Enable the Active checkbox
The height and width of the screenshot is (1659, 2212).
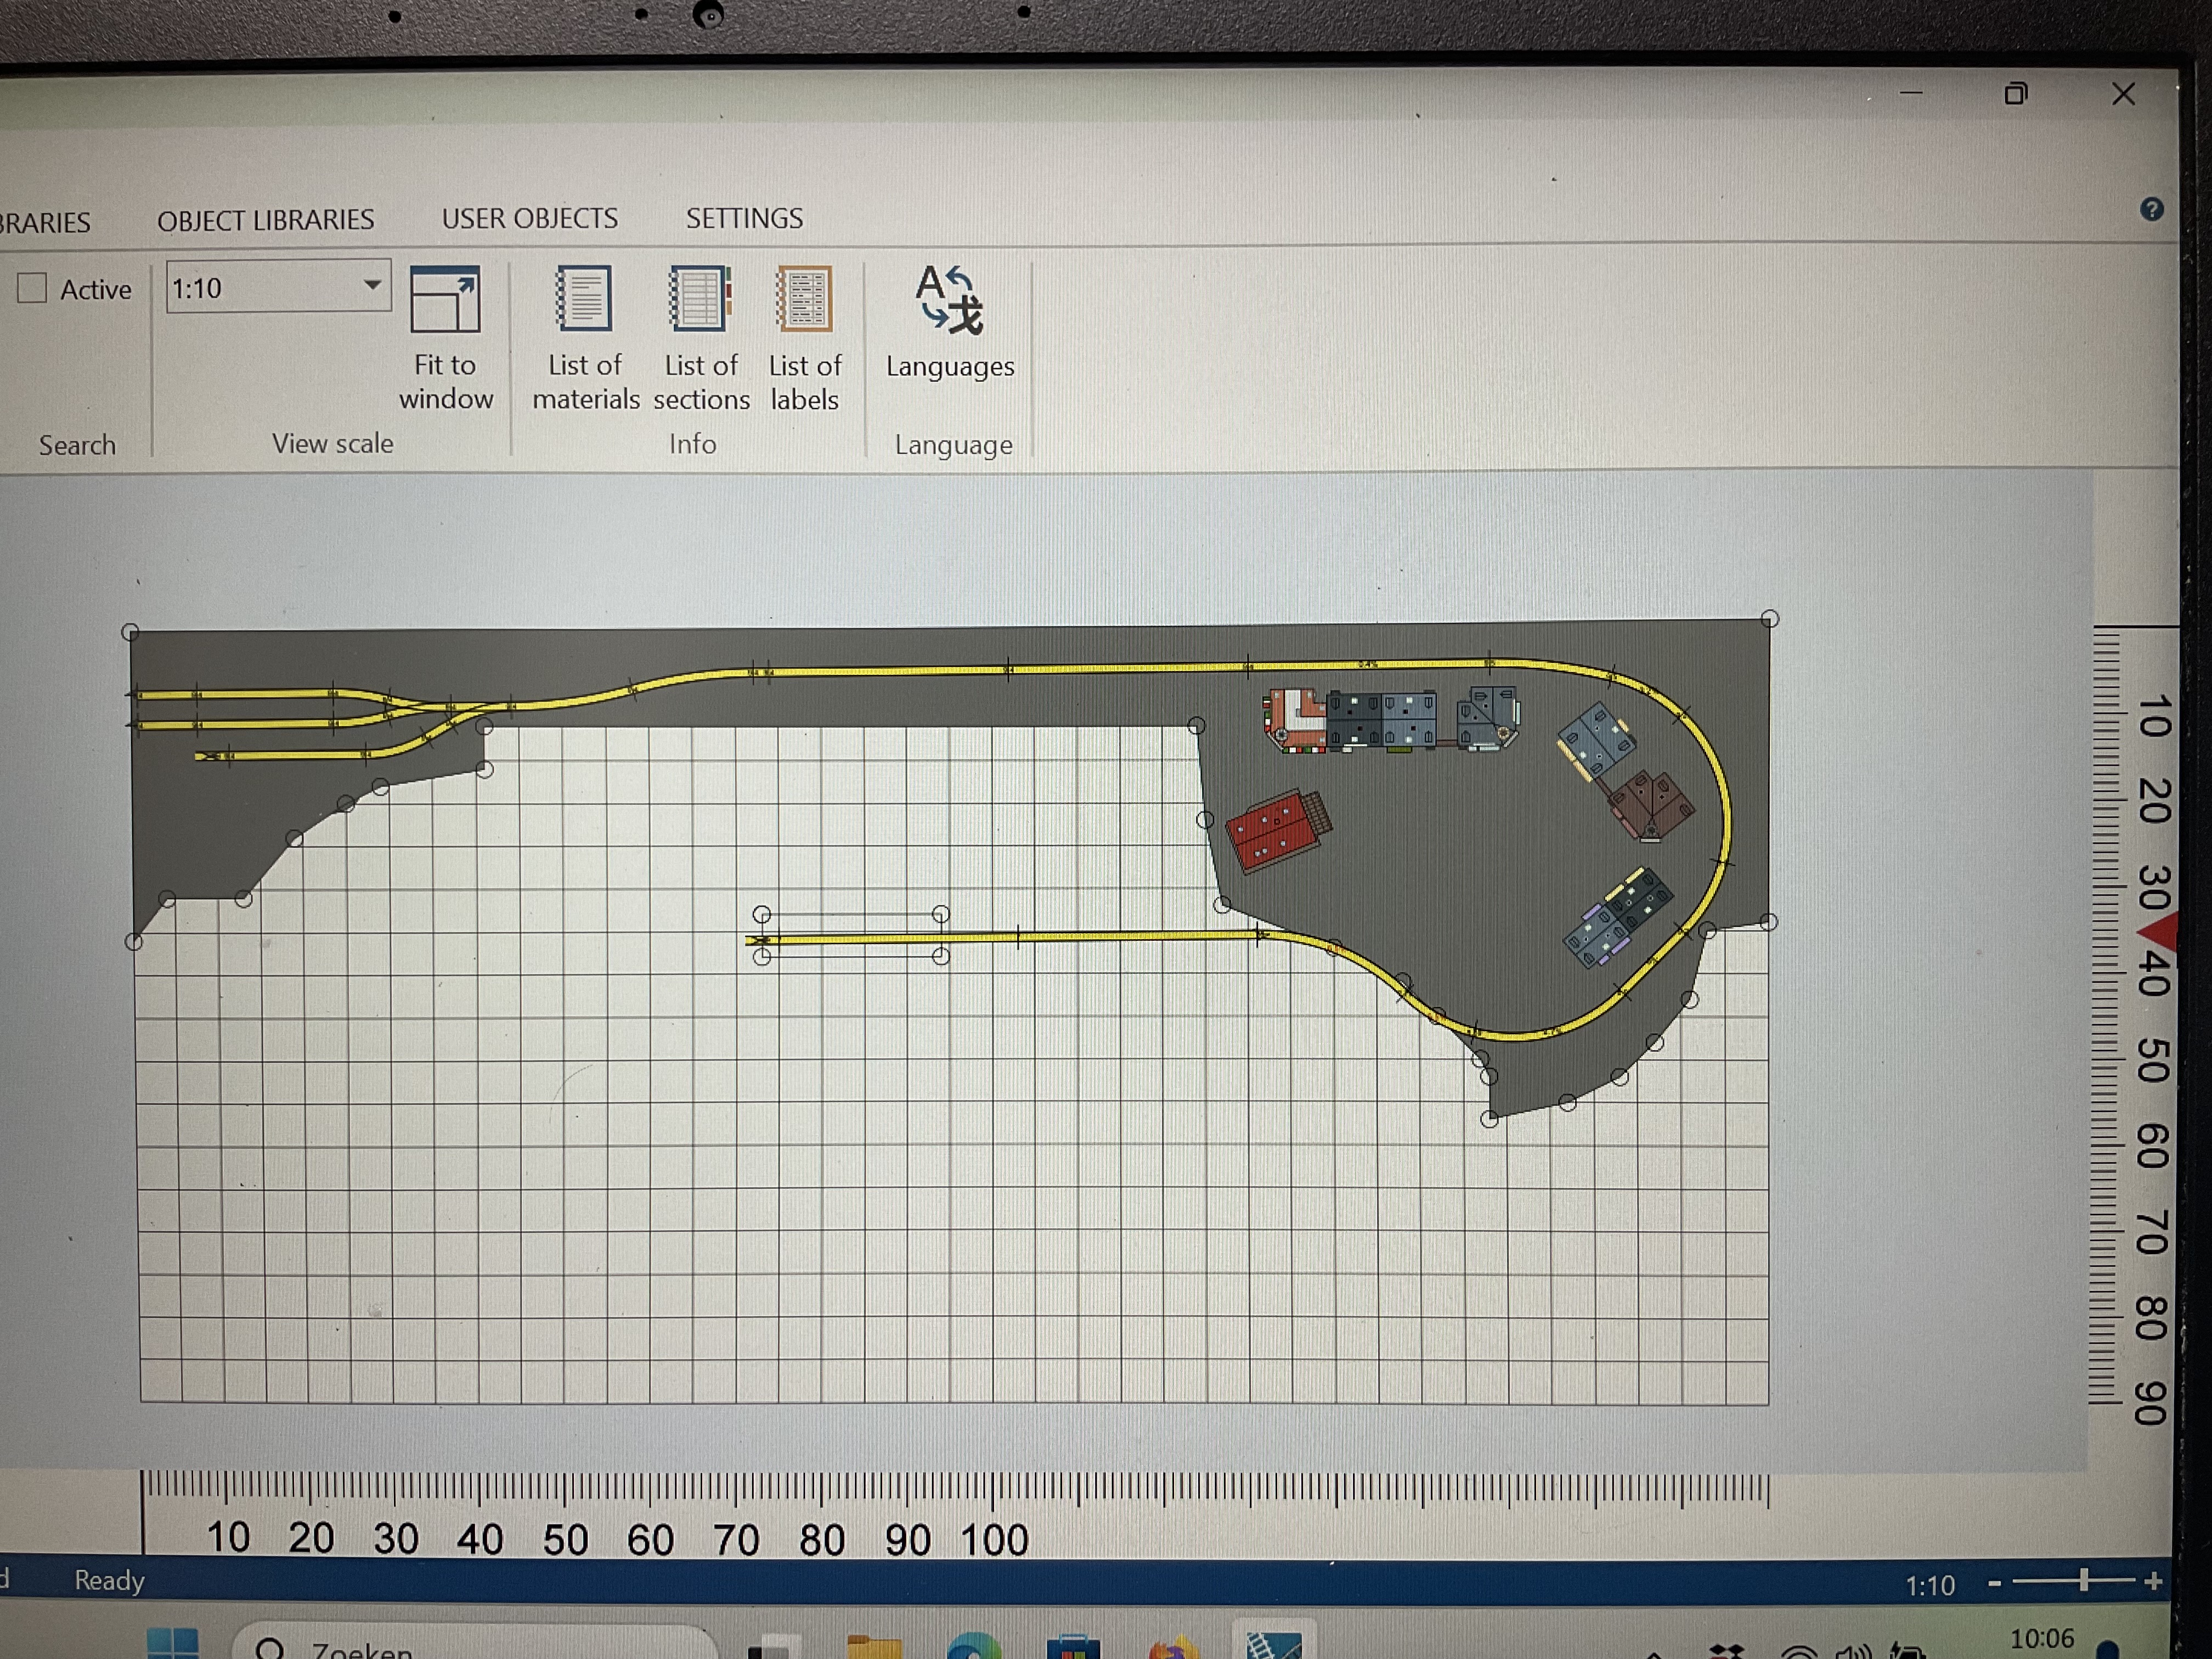click(33, 288)
